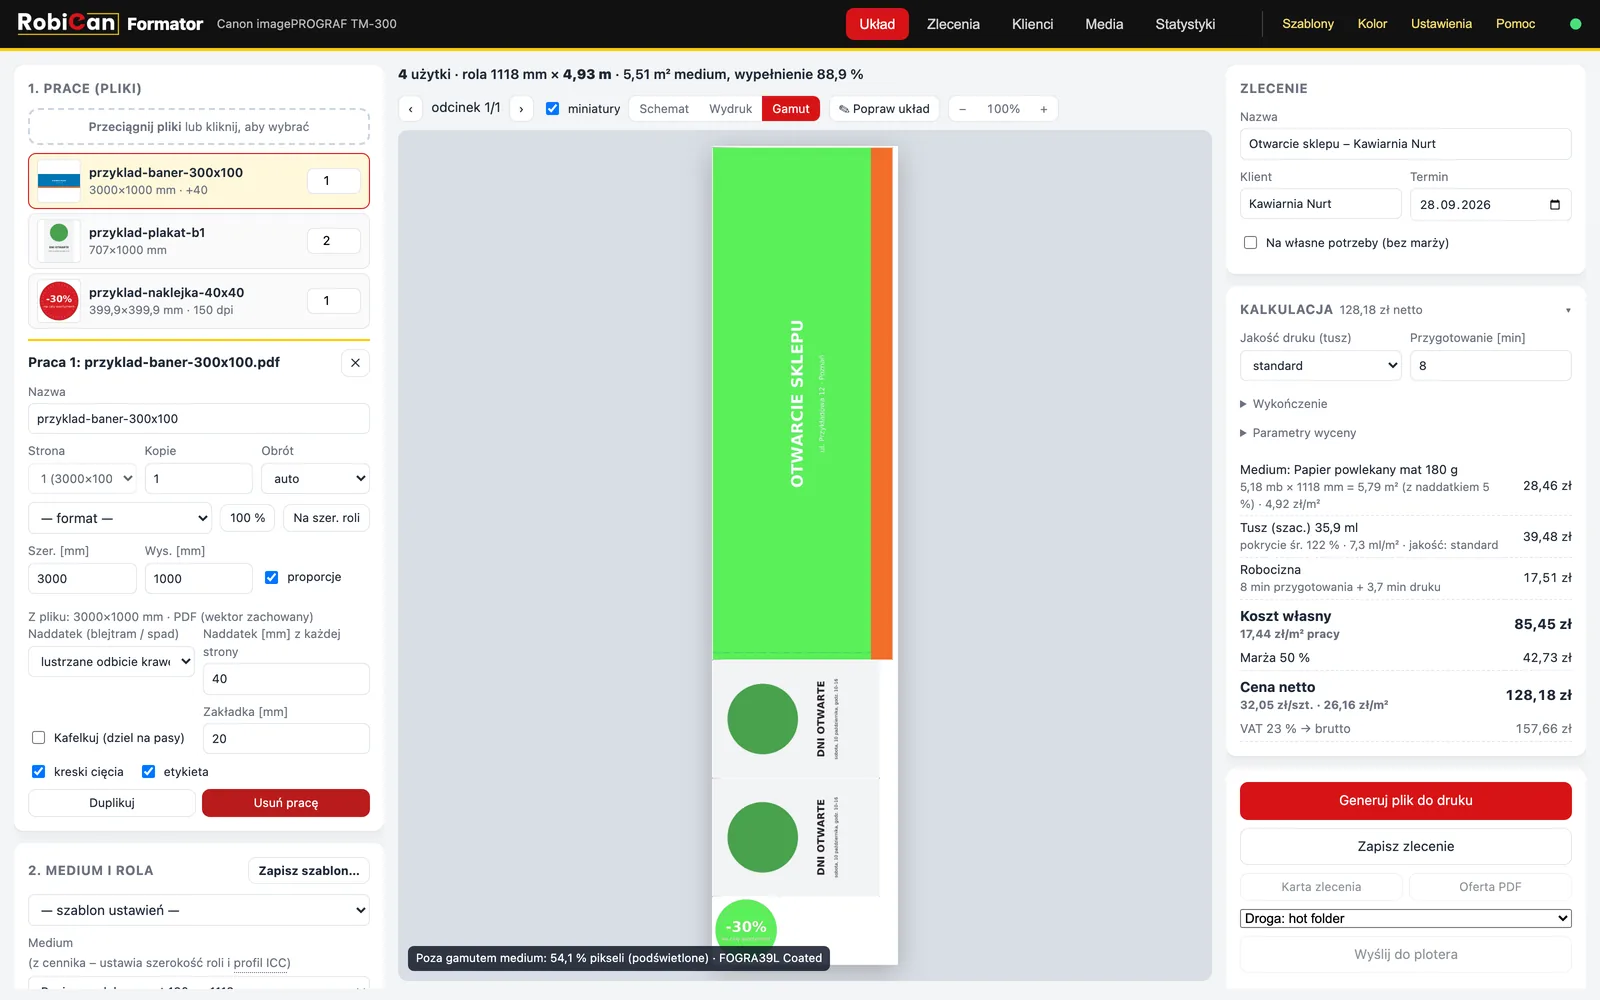Open the Obrót rotation dropdown
Image resolution: width=1600 pixels, height=1000 pixels.
(x=315, y=479)
